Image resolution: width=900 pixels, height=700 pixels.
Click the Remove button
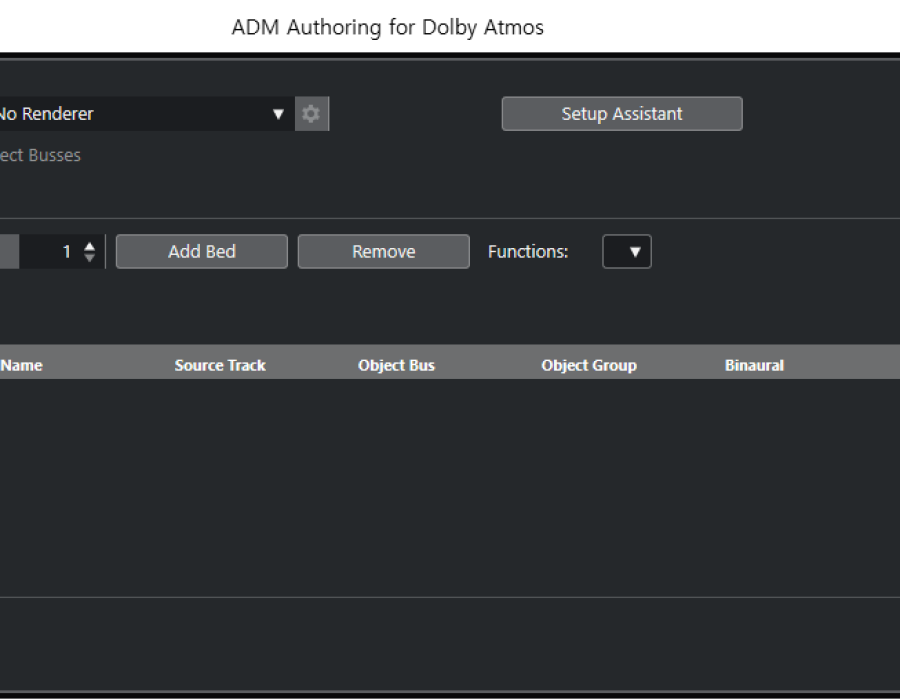pos(383,251)
